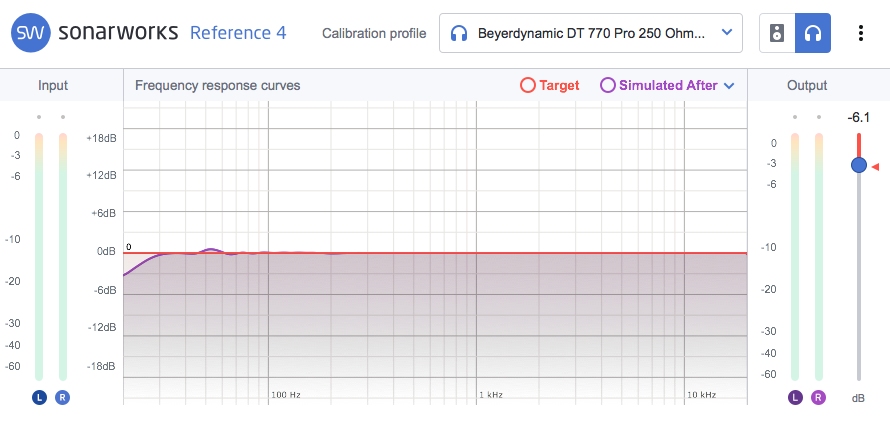
Task: Open the three-dot options menu
Action: coord(861,33)
